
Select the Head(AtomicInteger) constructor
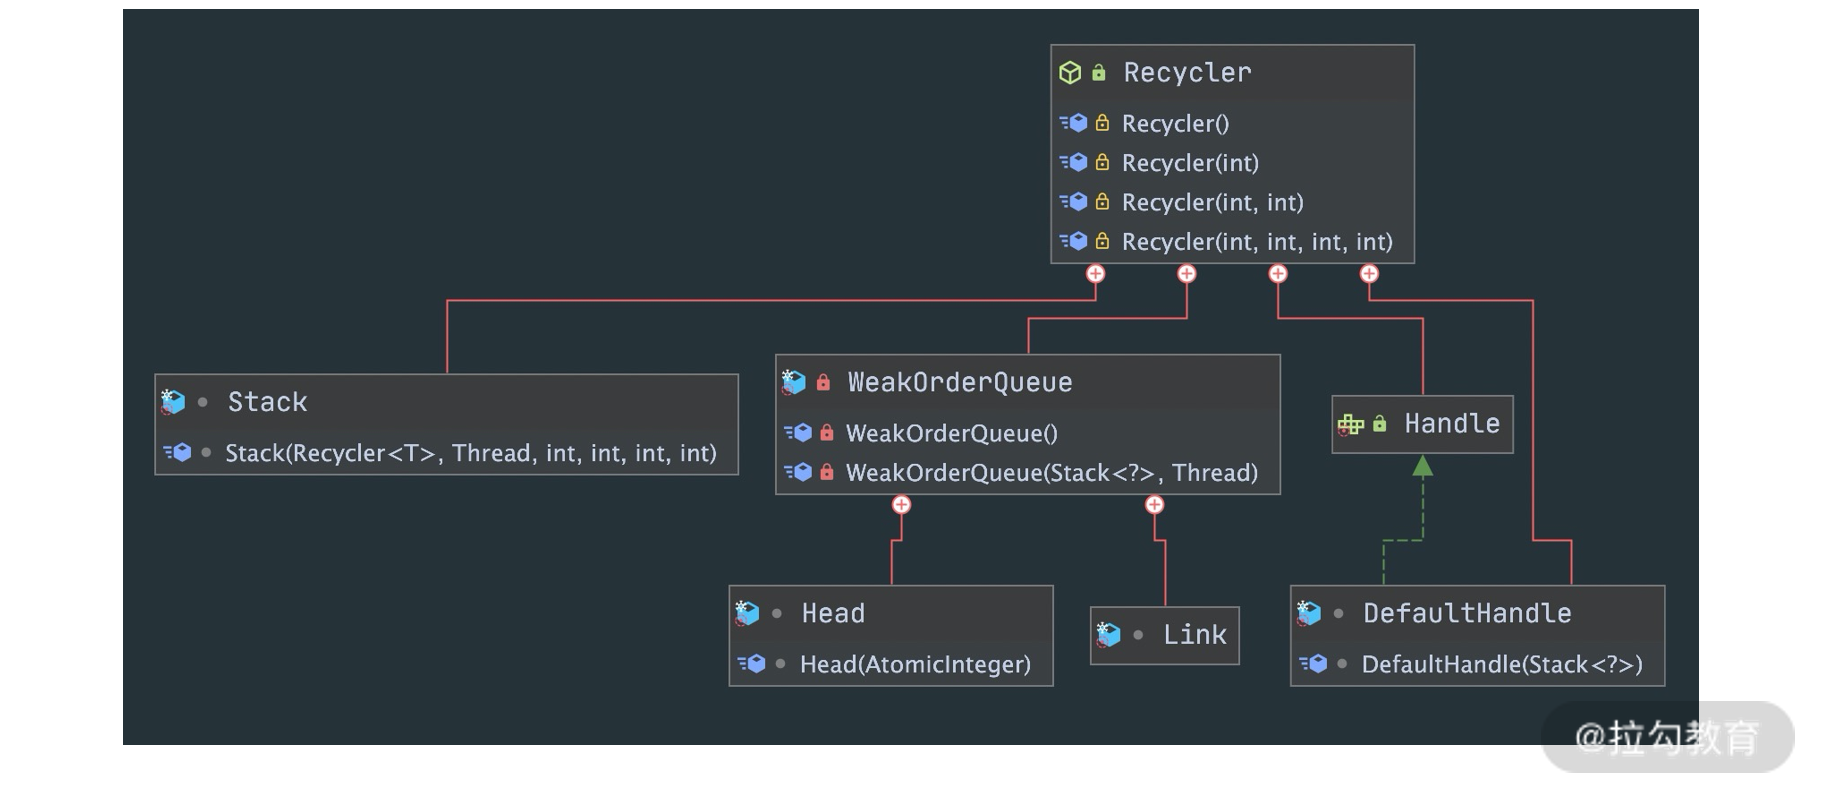click(x=914, y=665)
